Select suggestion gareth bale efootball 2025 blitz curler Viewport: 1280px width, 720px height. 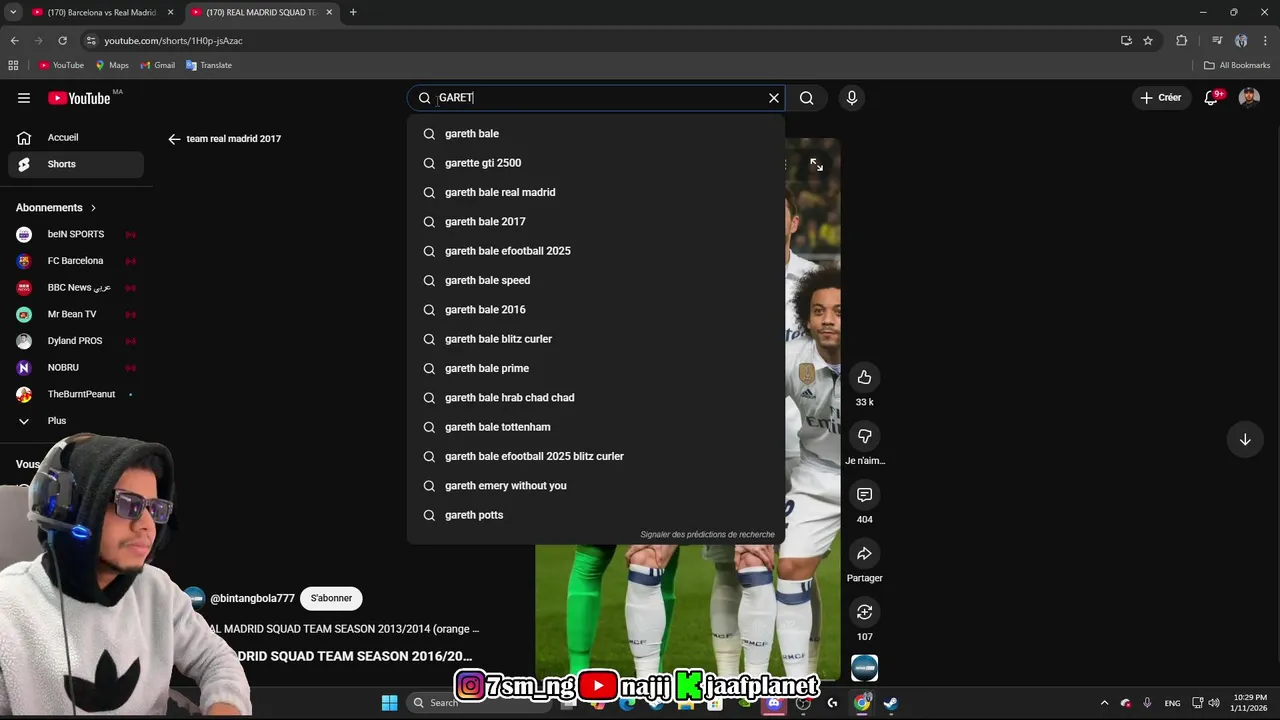596,456
